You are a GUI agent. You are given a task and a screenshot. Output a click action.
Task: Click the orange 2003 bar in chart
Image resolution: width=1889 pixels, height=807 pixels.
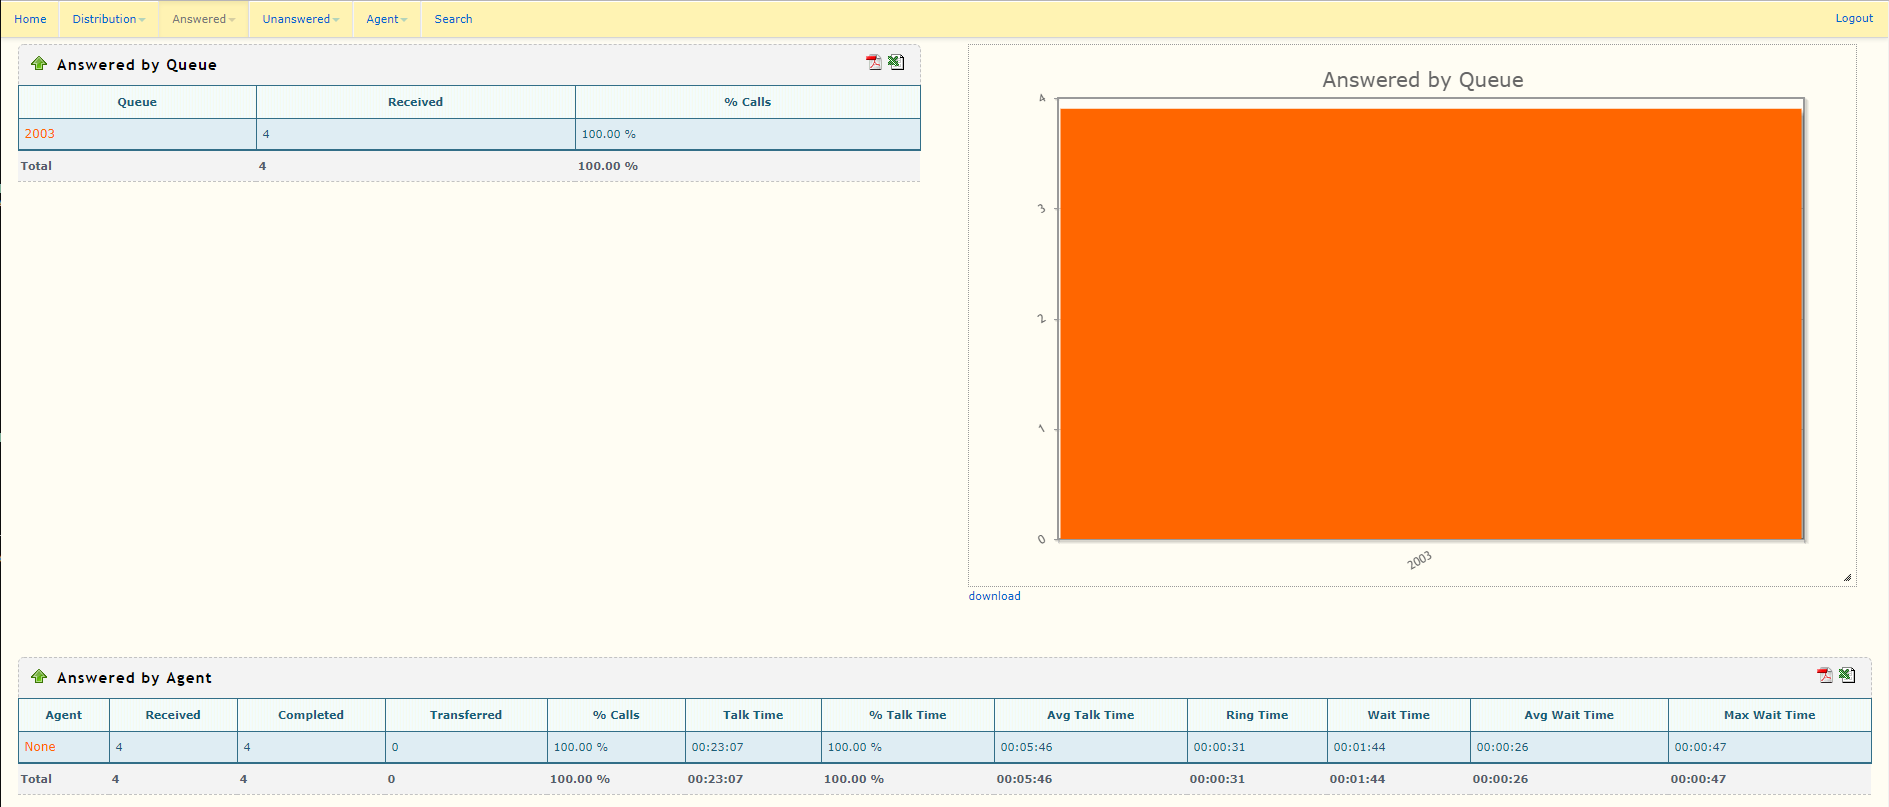point(1430,324)
